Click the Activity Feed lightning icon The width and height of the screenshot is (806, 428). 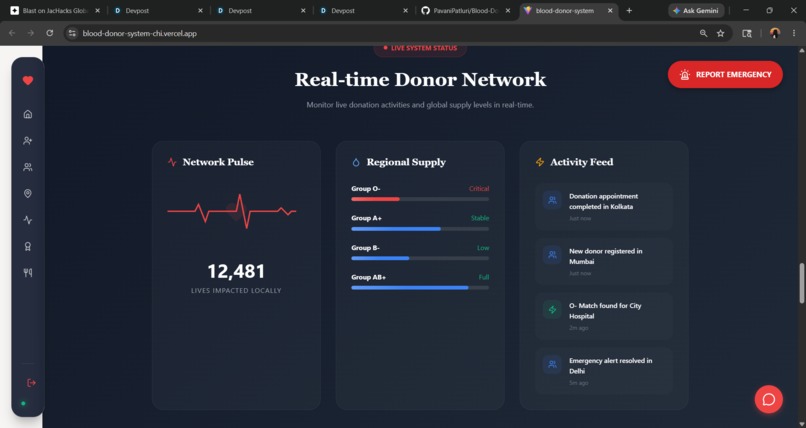[540, 162]
